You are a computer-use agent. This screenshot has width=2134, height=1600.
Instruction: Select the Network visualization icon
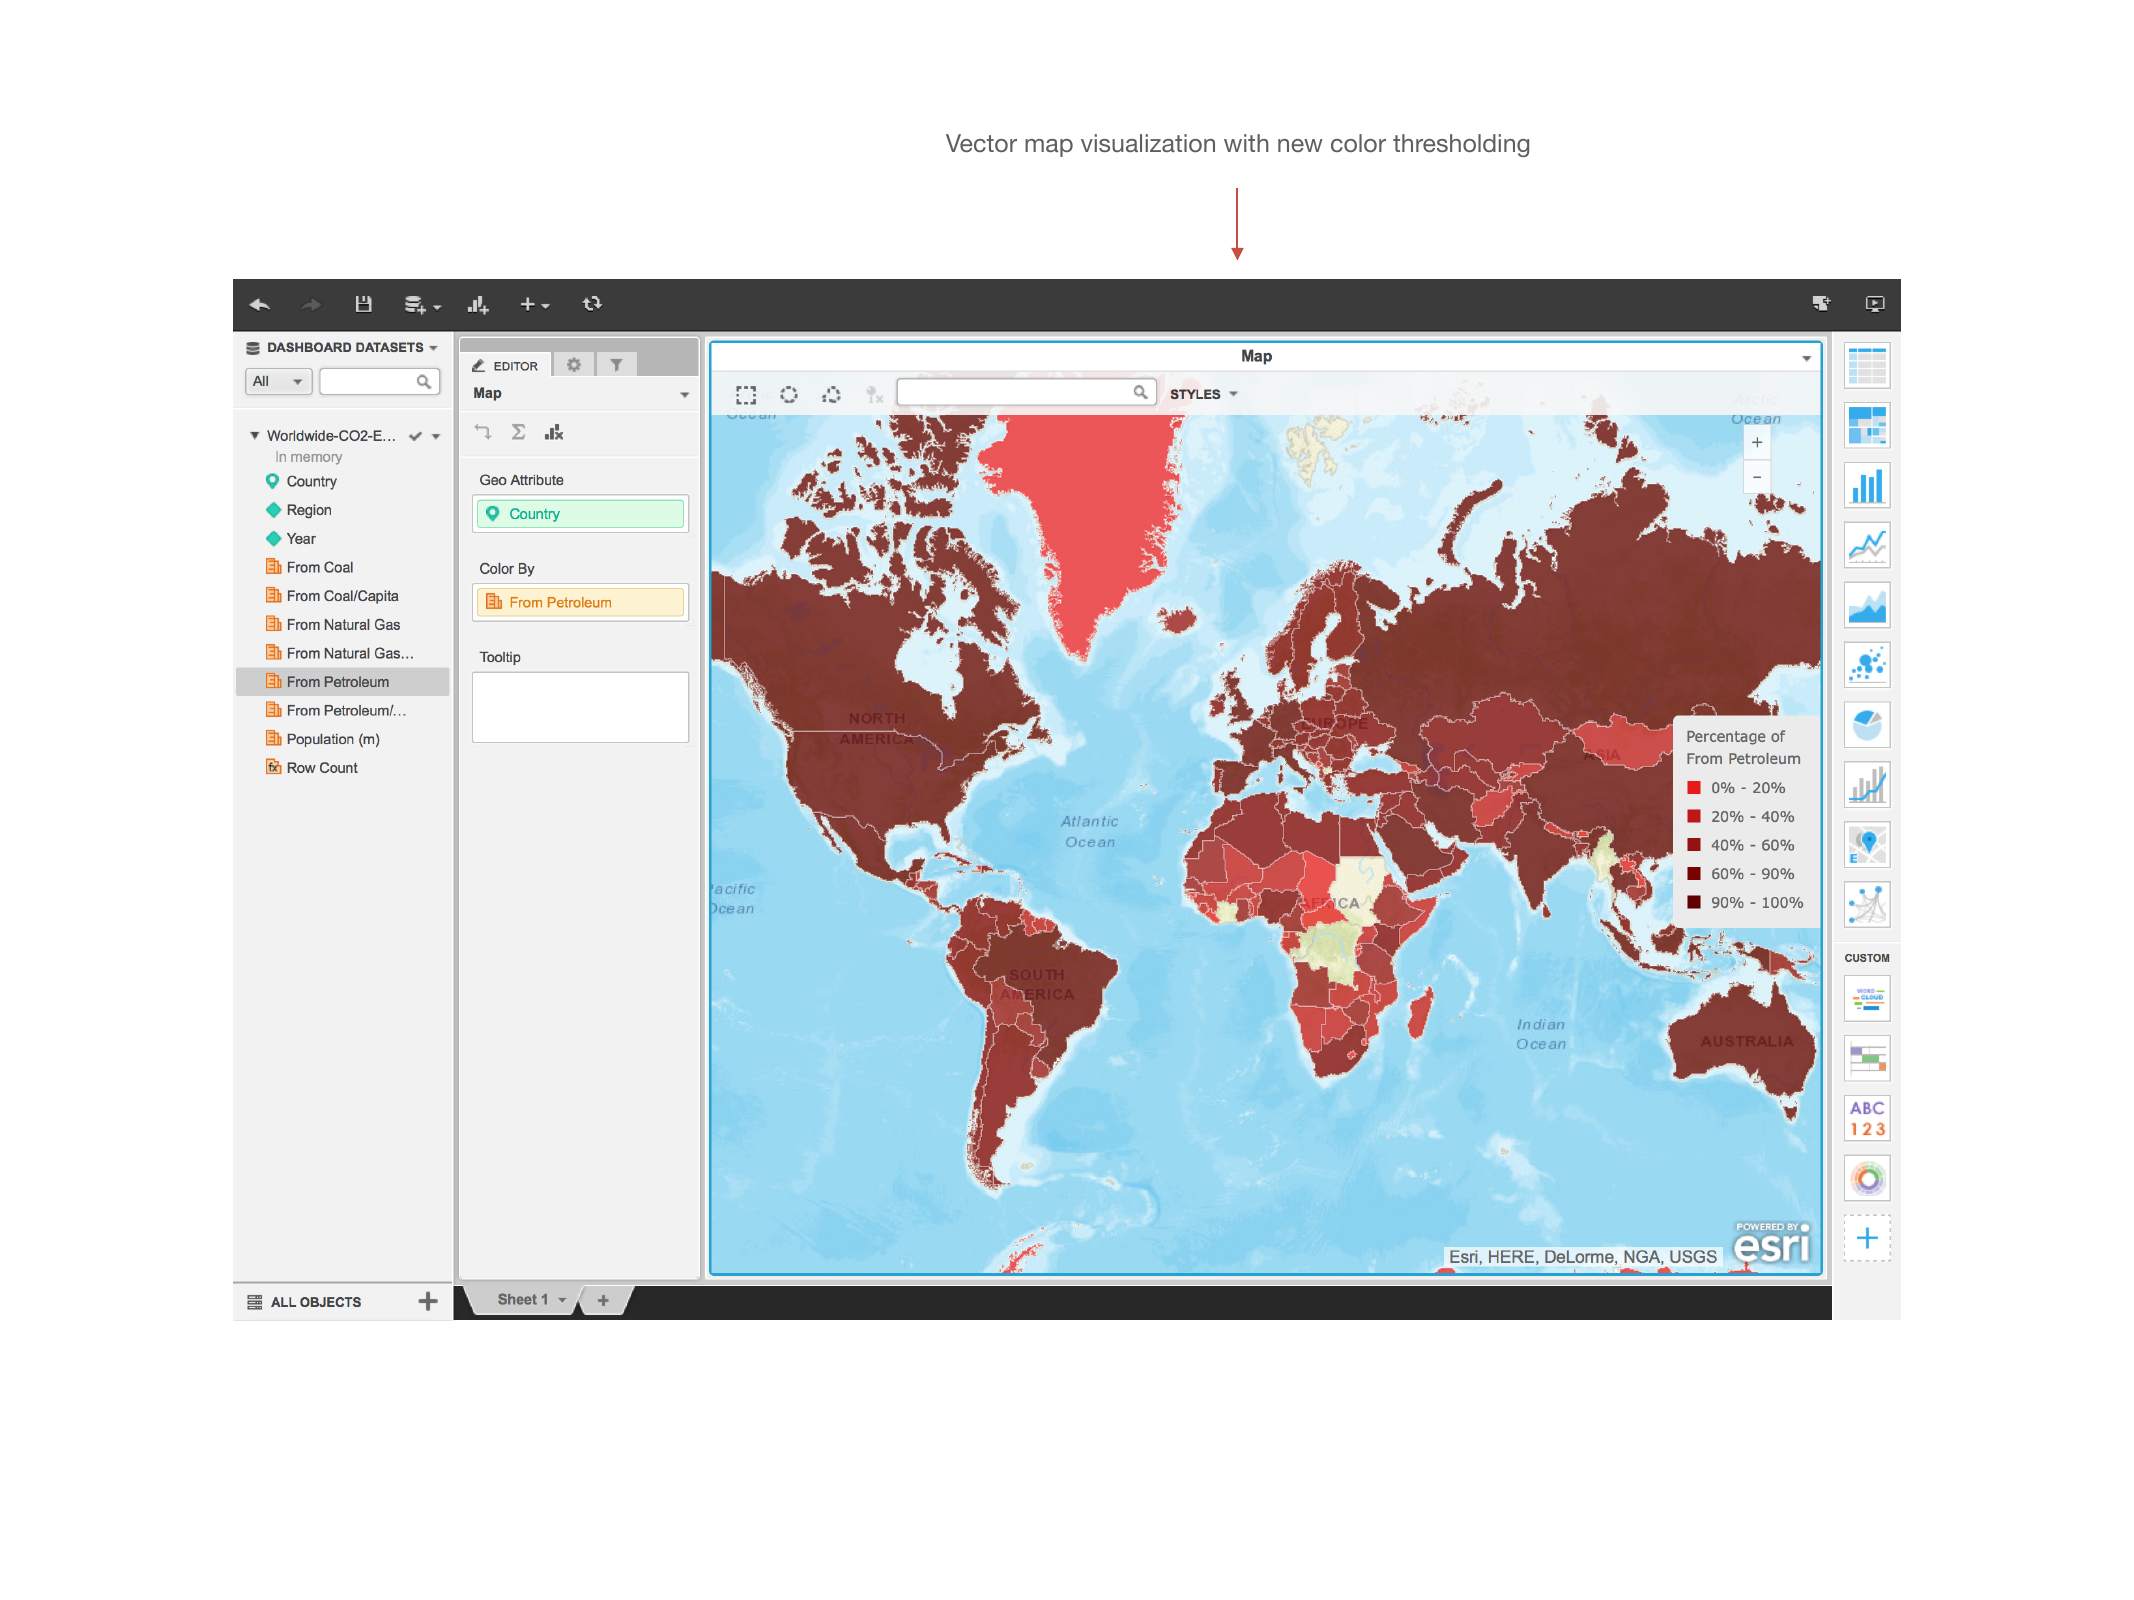[1867, 905]
